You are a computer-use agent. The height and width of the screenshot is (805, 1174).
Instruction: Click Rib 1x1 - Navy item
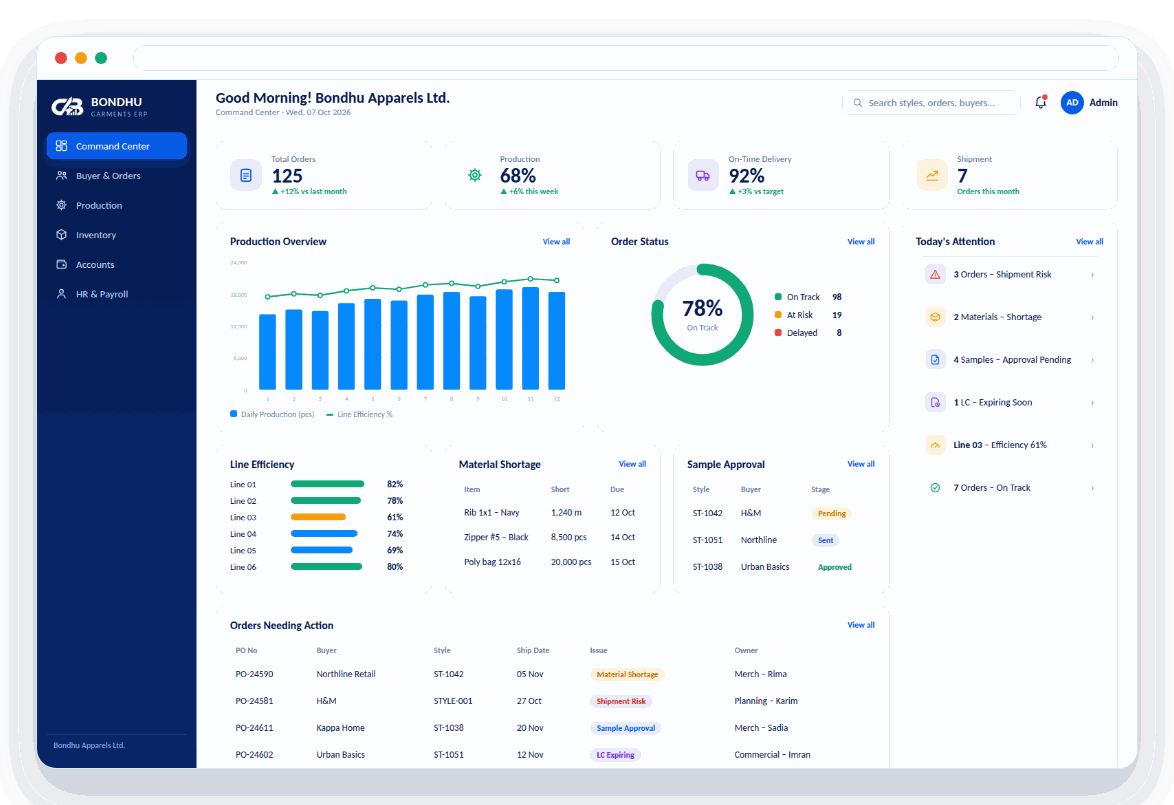[491, 513]
